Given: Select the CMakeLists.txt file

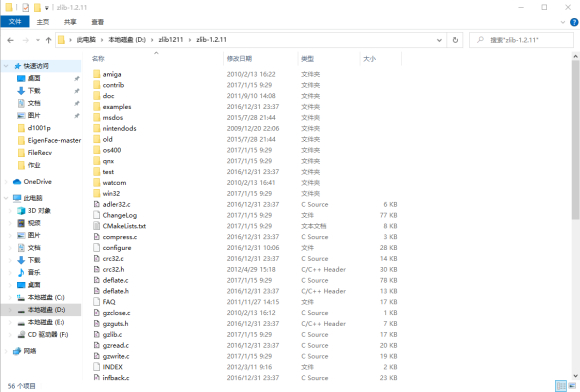Looking at the screenshot, I should 124,226.
